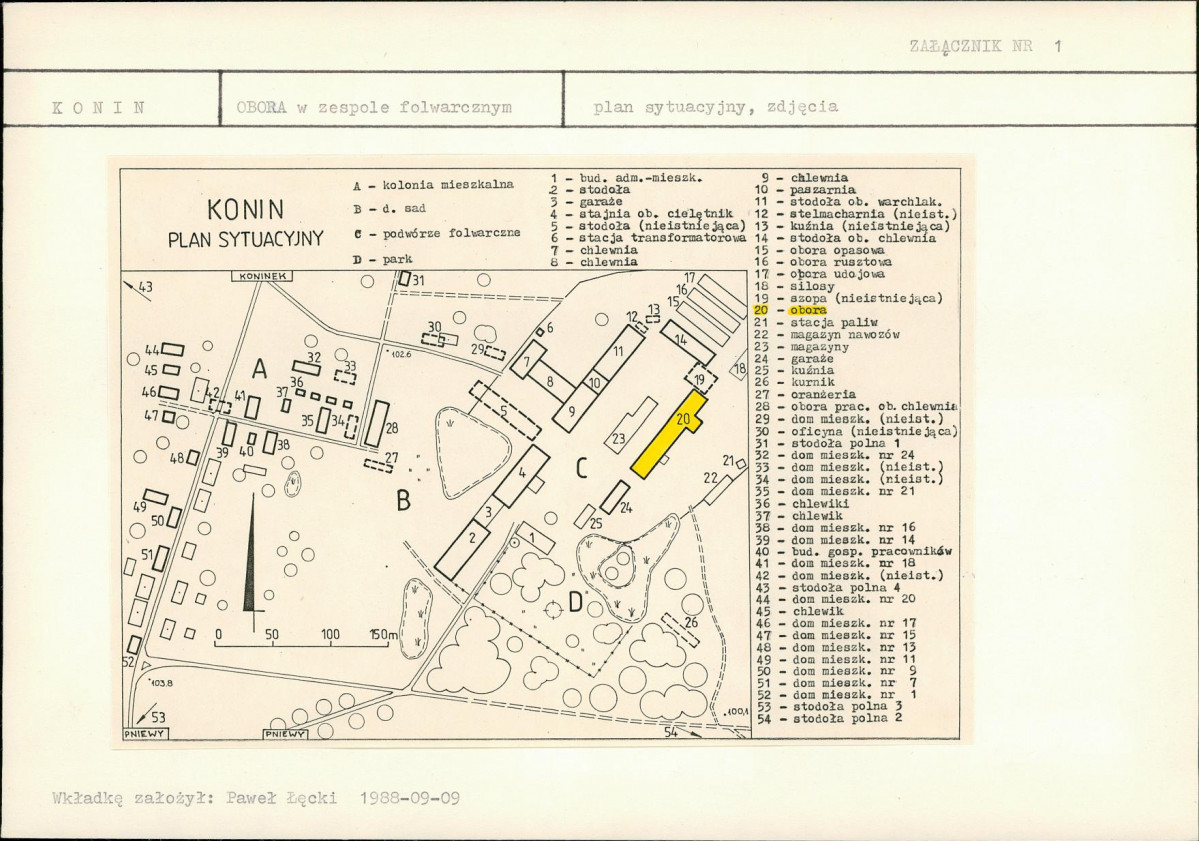This screenshot has width=1199, height=841.
Task: Click the KONIN header cell
Action: [98, 108]
